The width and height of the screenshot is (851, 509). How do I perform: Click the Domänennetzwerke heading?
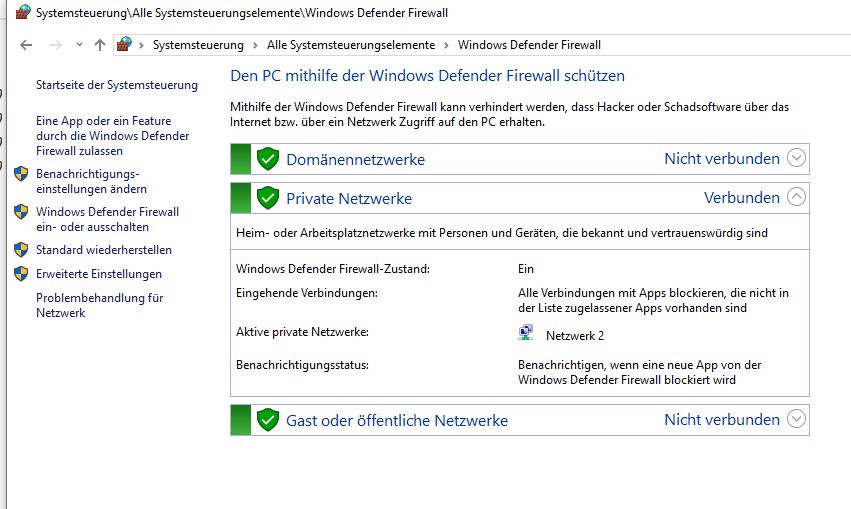click(355, 160)
